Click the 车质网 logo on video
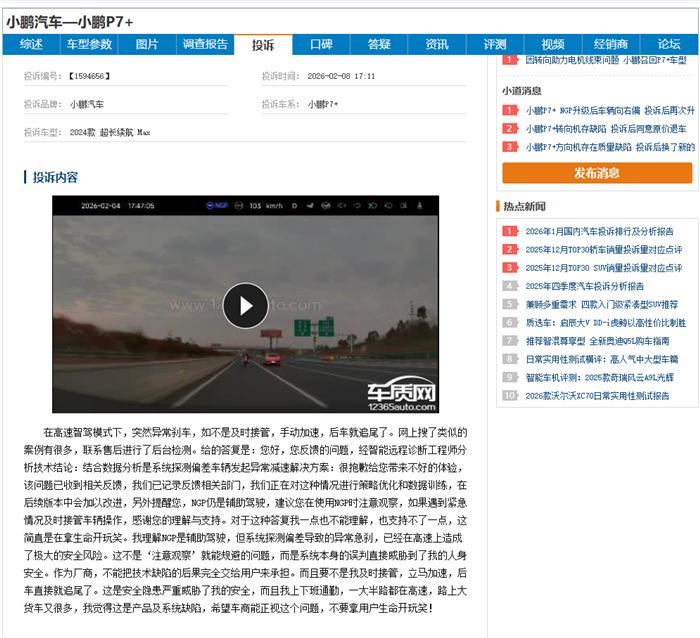Viewport: 700px width, 638px height. pyautogui.click(x=401, y=394)
